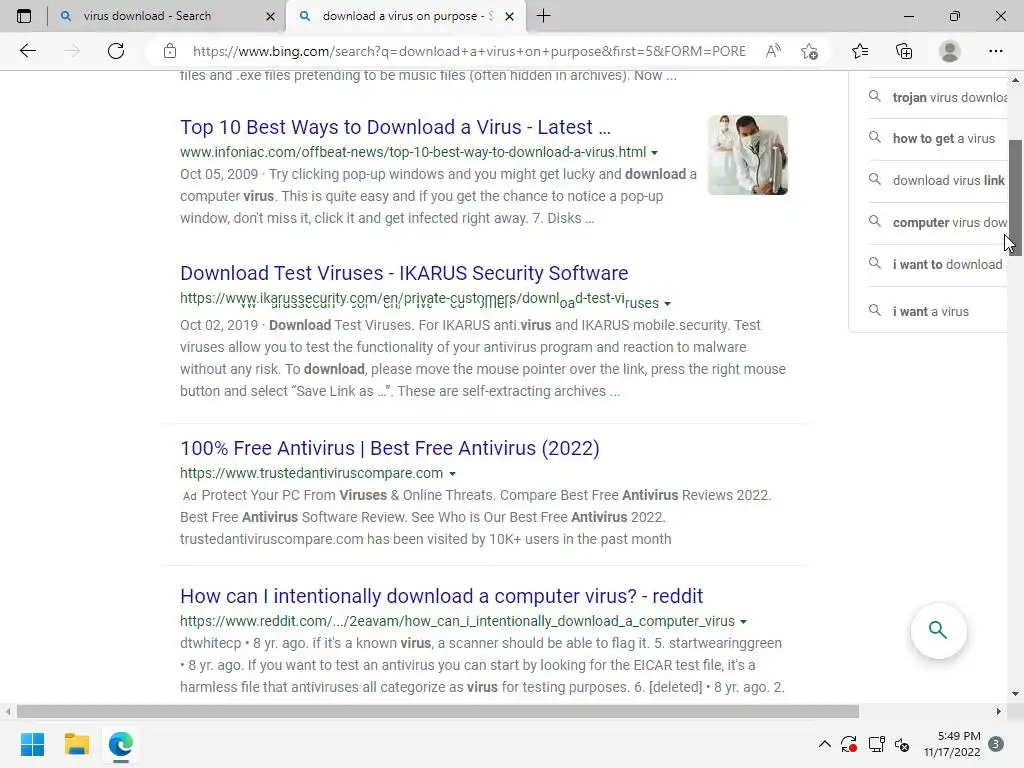Viewport: 1024px width, 768px height.
Task: Click the floating search button
Action: point(938,630)
